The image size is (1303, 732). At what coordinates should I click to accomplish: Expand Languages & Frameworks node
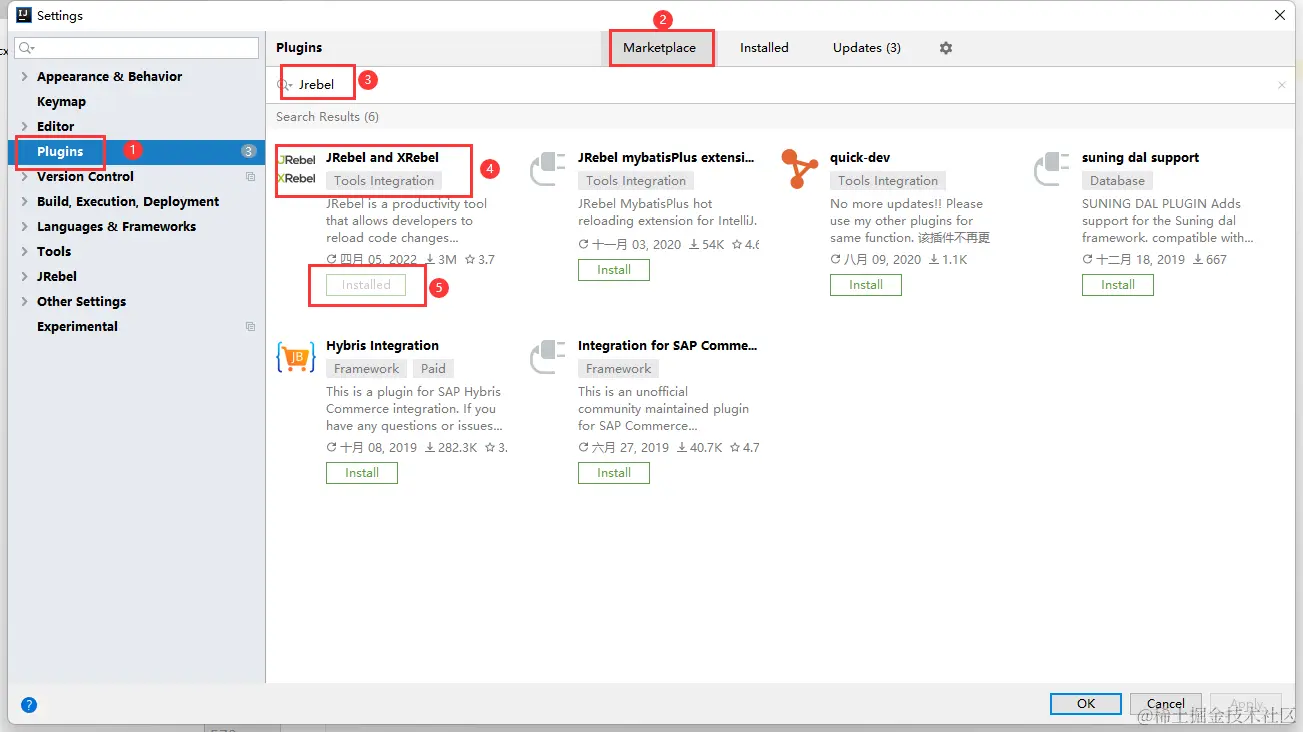point(24,227)
